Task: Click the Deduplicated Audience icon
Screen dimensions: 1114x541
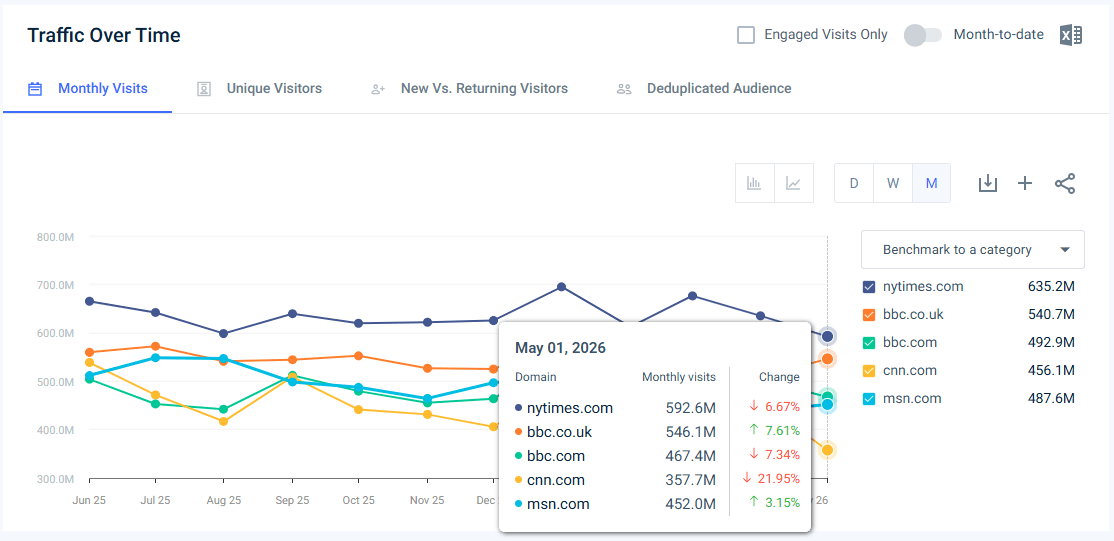Action: (624, 89)
